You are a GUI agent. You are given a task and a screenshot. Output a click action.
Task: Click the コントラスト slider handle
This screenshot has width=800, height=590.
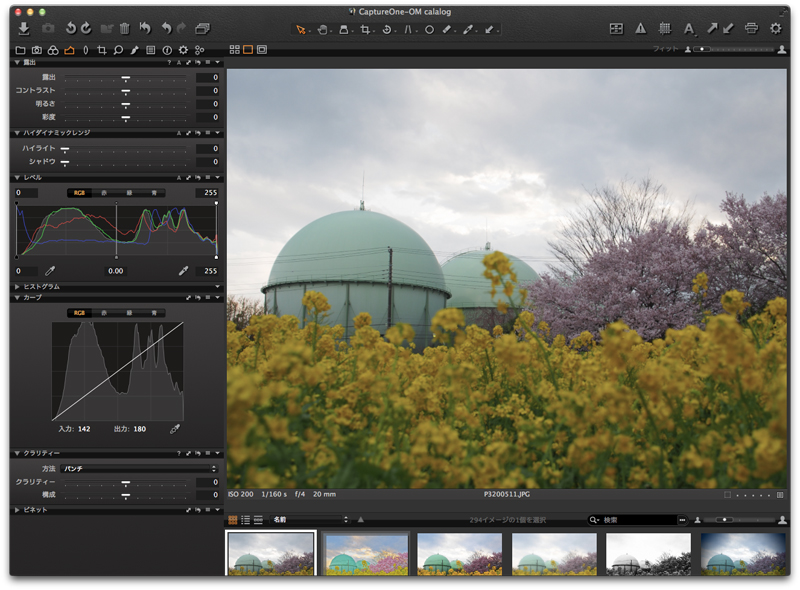click(x=126, y=91)
